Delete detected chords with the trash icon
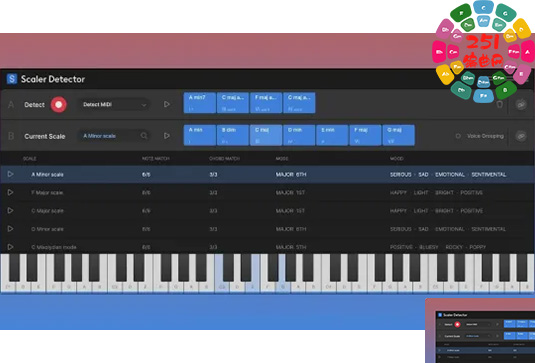535x363 pixels. point(500,104)
